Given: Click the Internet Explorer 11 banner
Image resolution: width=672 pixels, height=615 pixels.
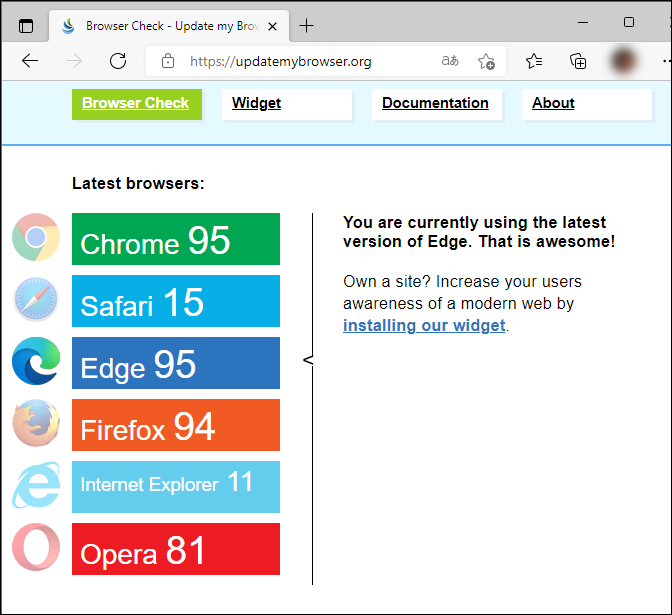Looking at the screenshot, I should click(x=176, y=487).
